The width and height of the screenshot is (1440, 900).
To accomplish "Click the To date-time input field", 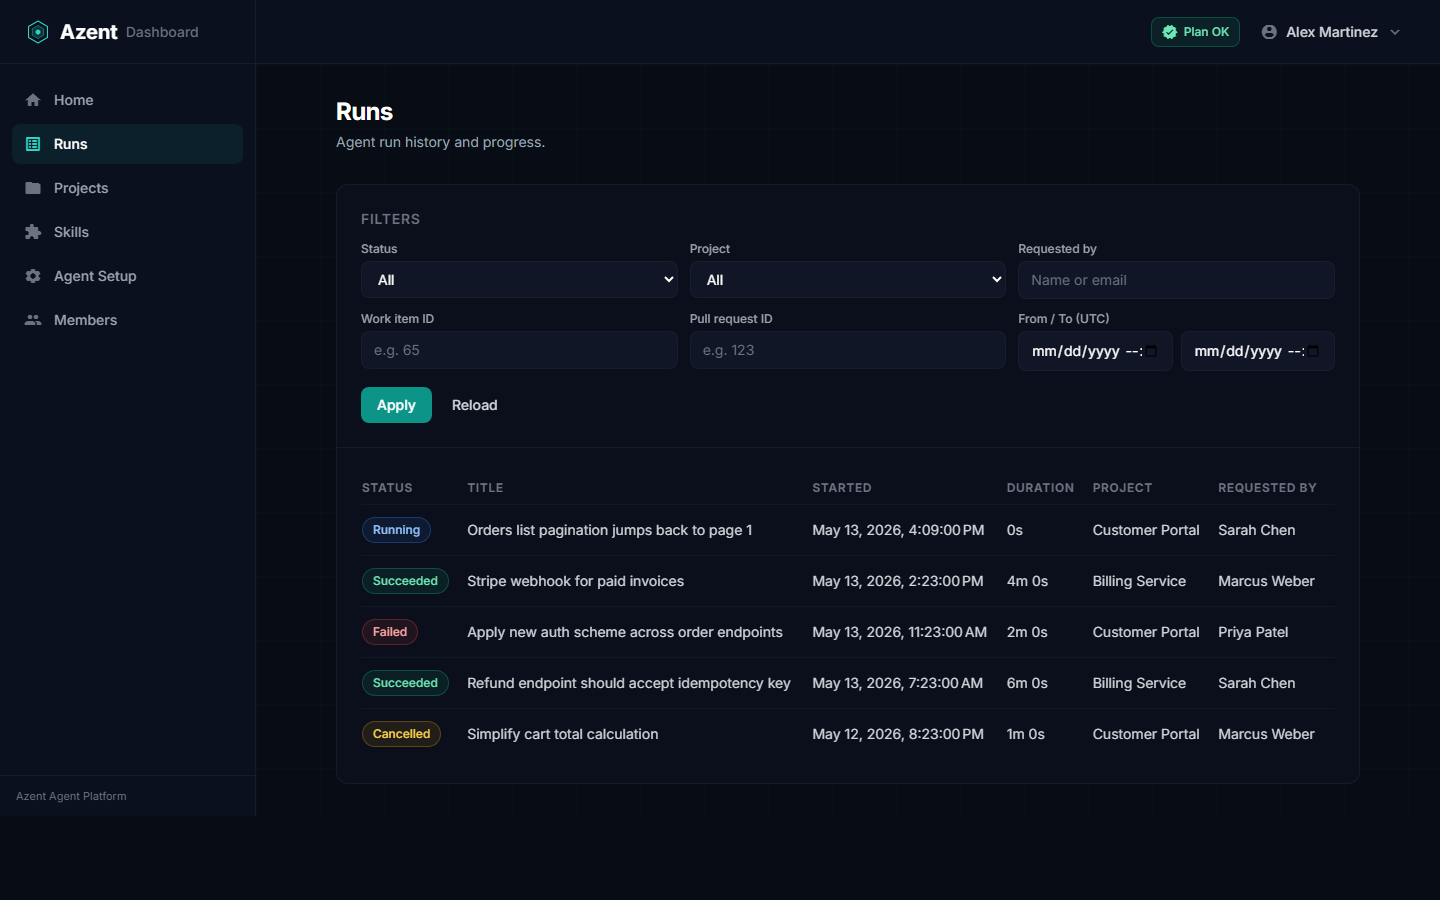I will tap(1257, 351).
